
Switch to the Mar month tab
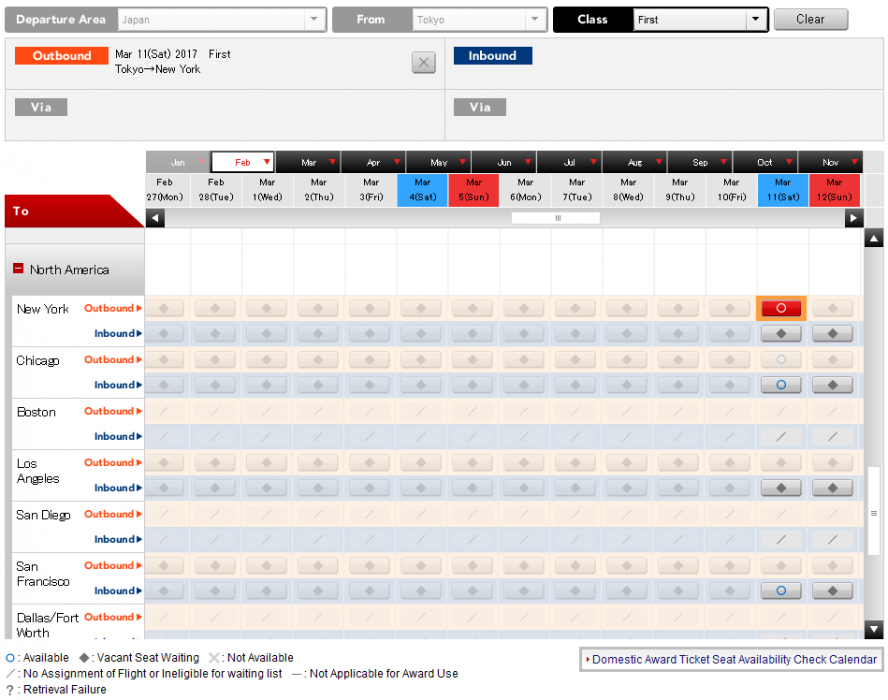coord(308,162)
